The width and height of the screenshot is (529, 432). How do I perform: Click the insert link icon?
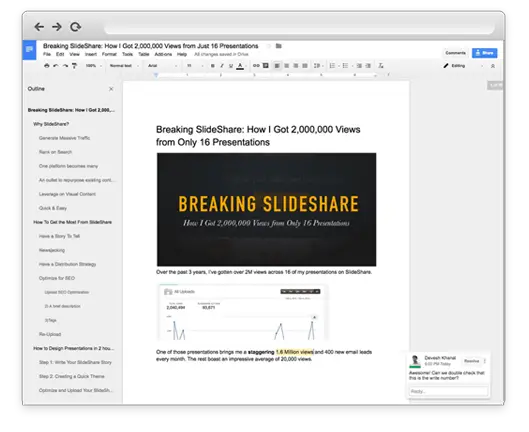[256, 65]
